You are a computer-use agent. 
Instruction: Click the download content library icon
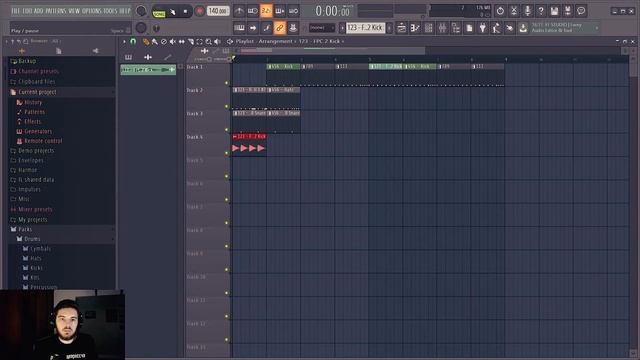[x=523, y=28]
